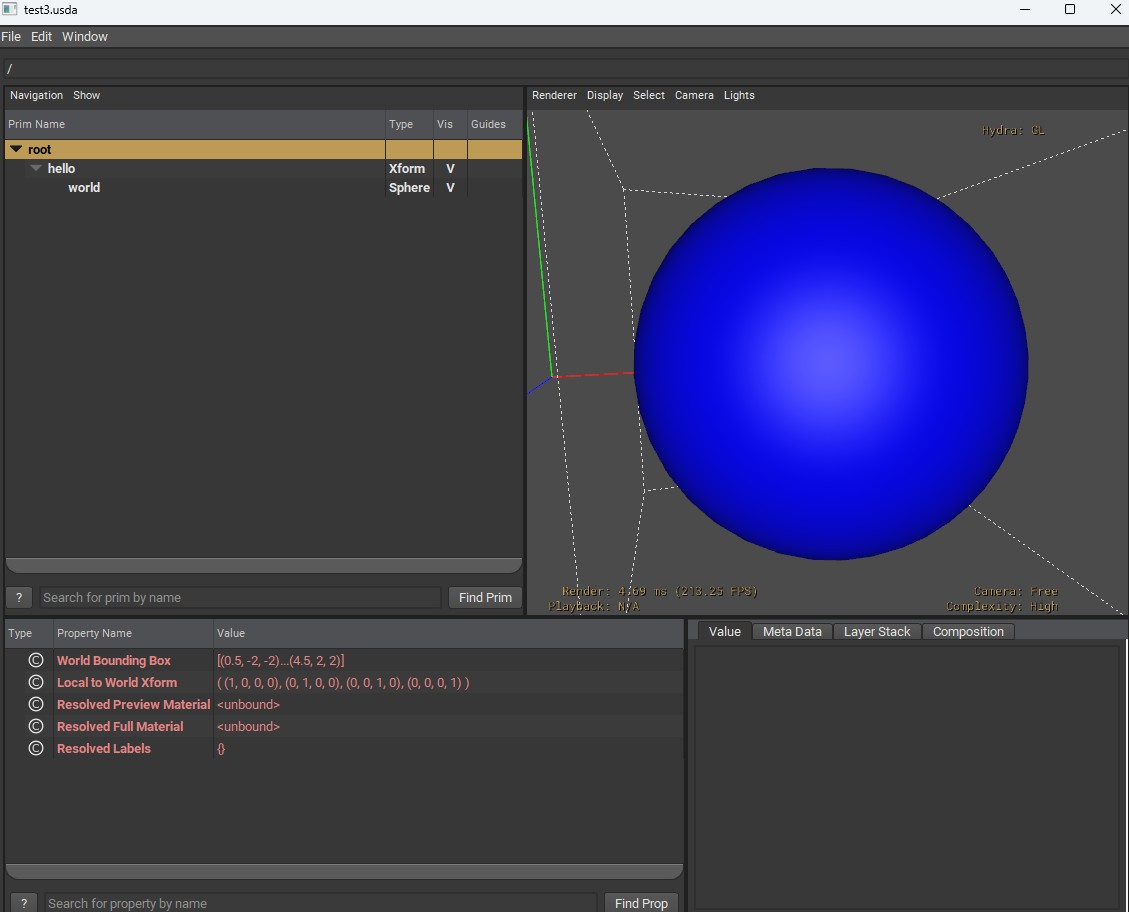Click the prim tree horizontal scrollbar

264,565
